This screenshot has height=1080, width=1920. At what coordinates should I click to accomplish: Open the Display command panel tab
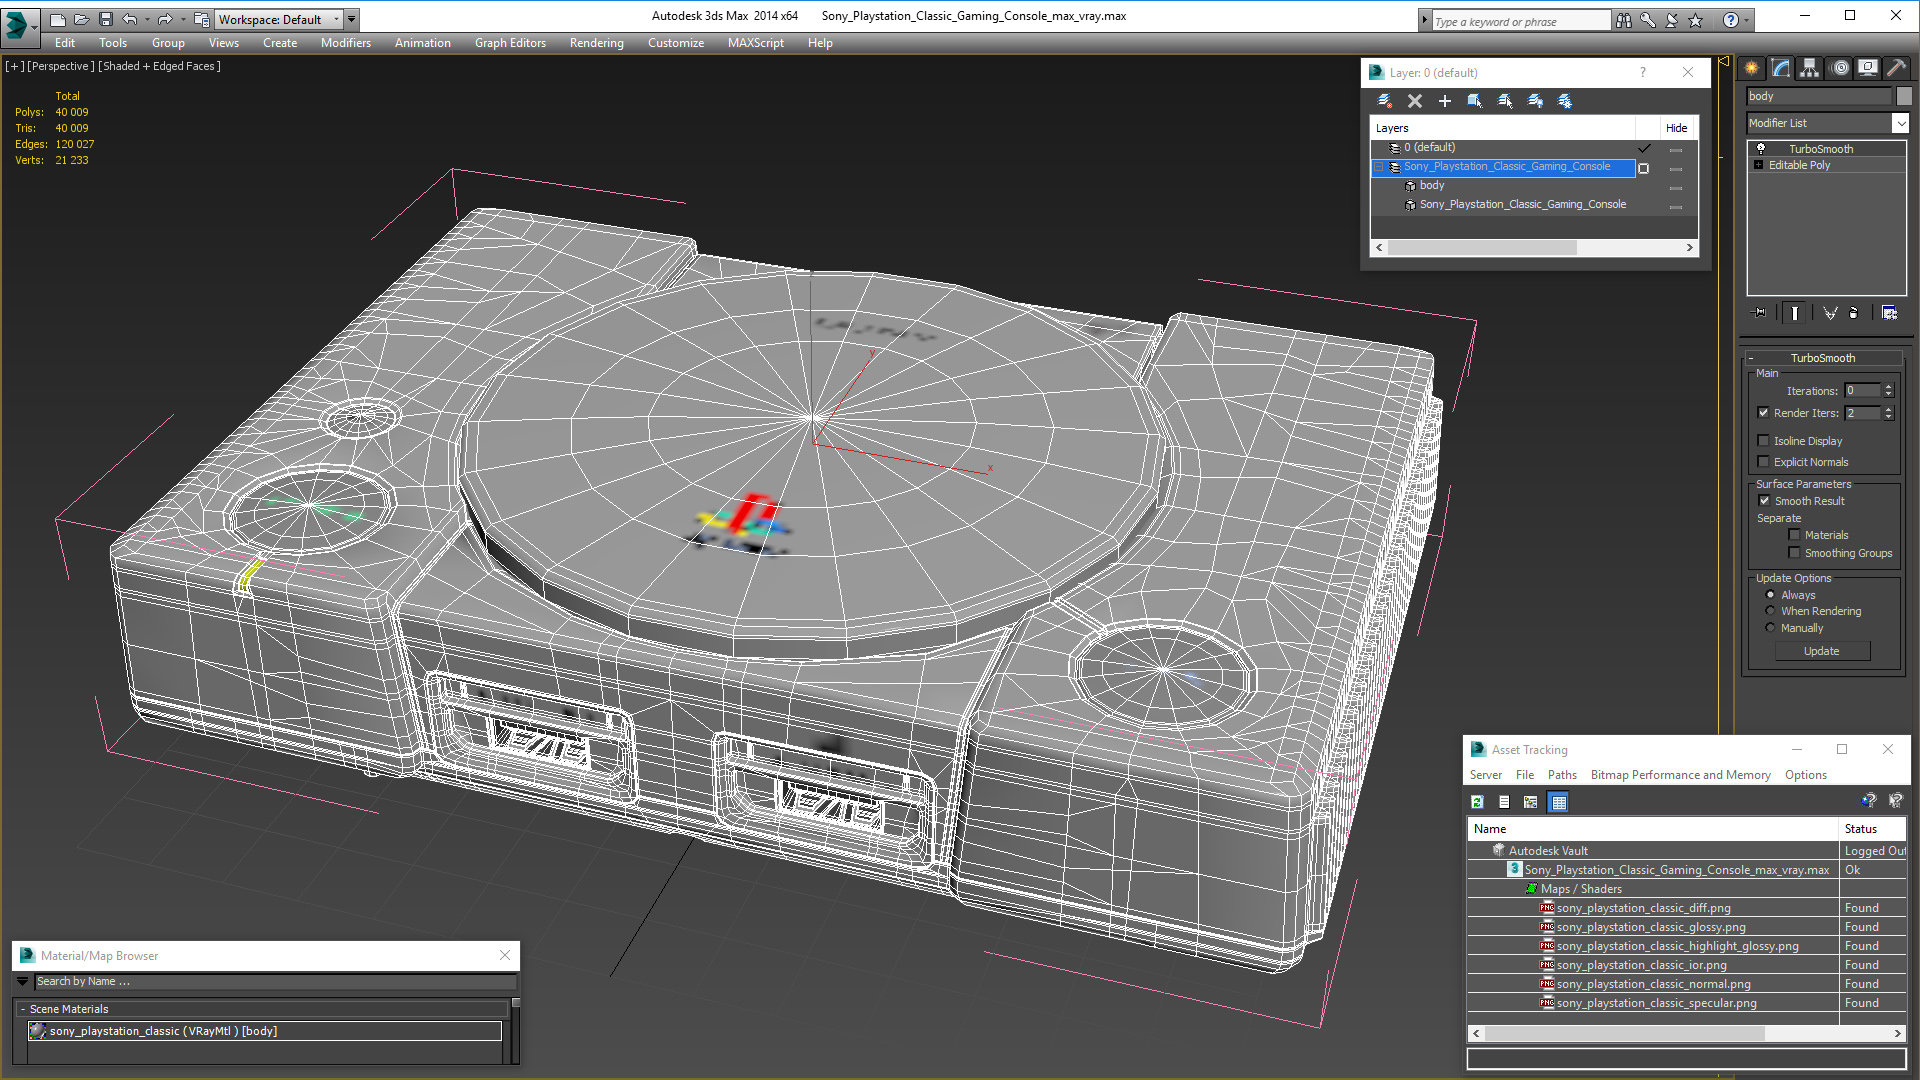[x=1868, y=68]
